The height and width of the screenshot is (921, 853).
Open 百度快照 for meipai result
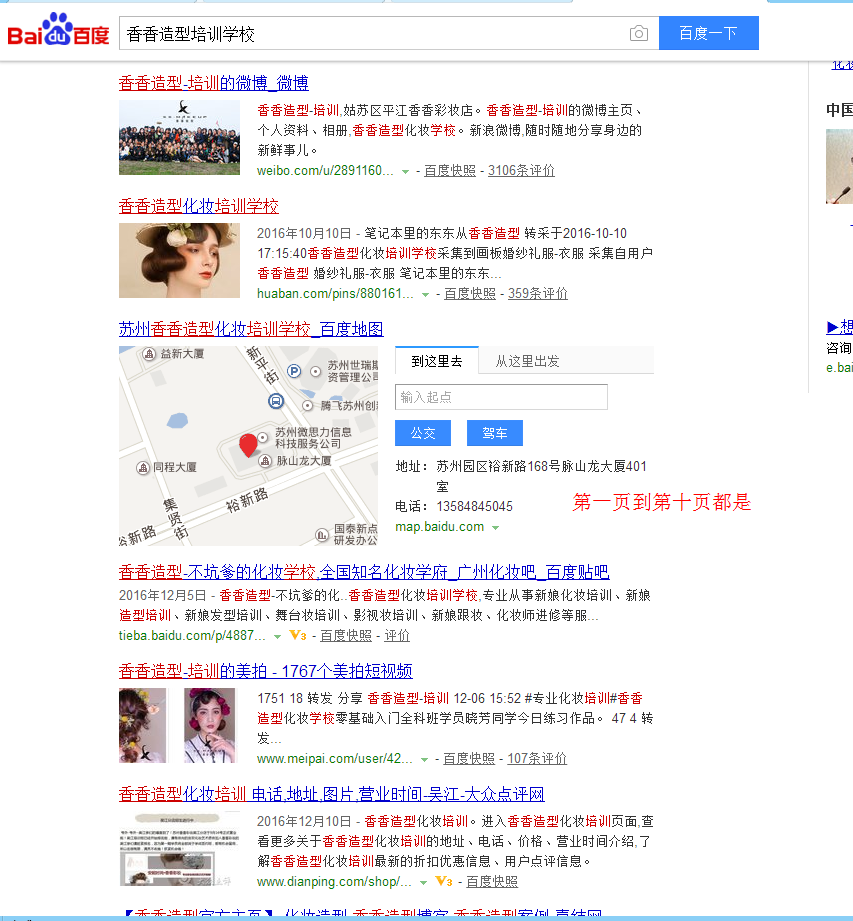click(x=468, y=759)
